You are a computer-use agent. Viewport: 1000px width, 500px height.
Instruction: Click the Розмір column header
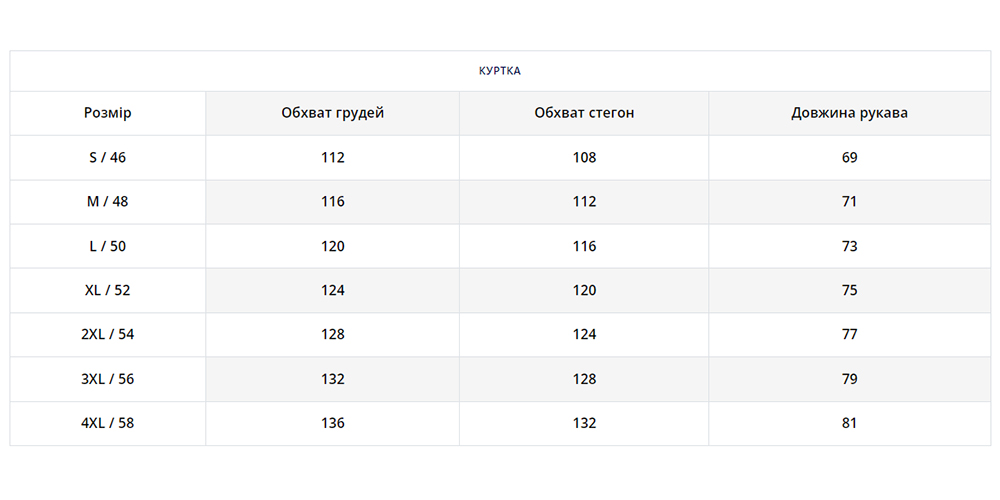coord(108,113)
